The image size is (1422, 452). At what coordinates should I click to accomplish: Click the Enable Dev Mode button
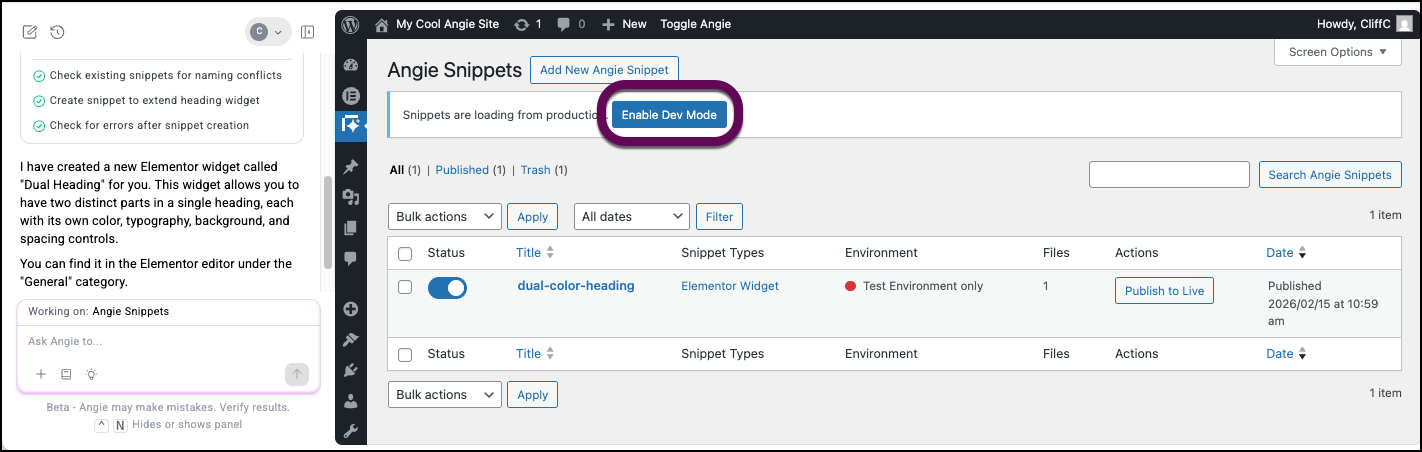click(669, 115)
